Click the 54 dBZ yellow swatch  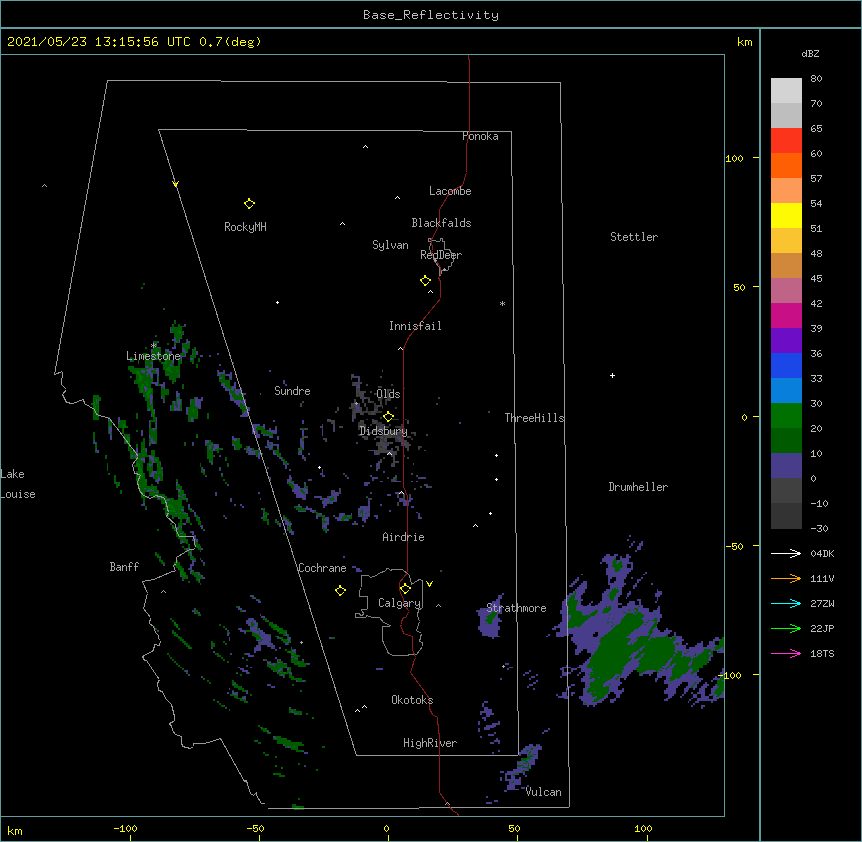786,215
